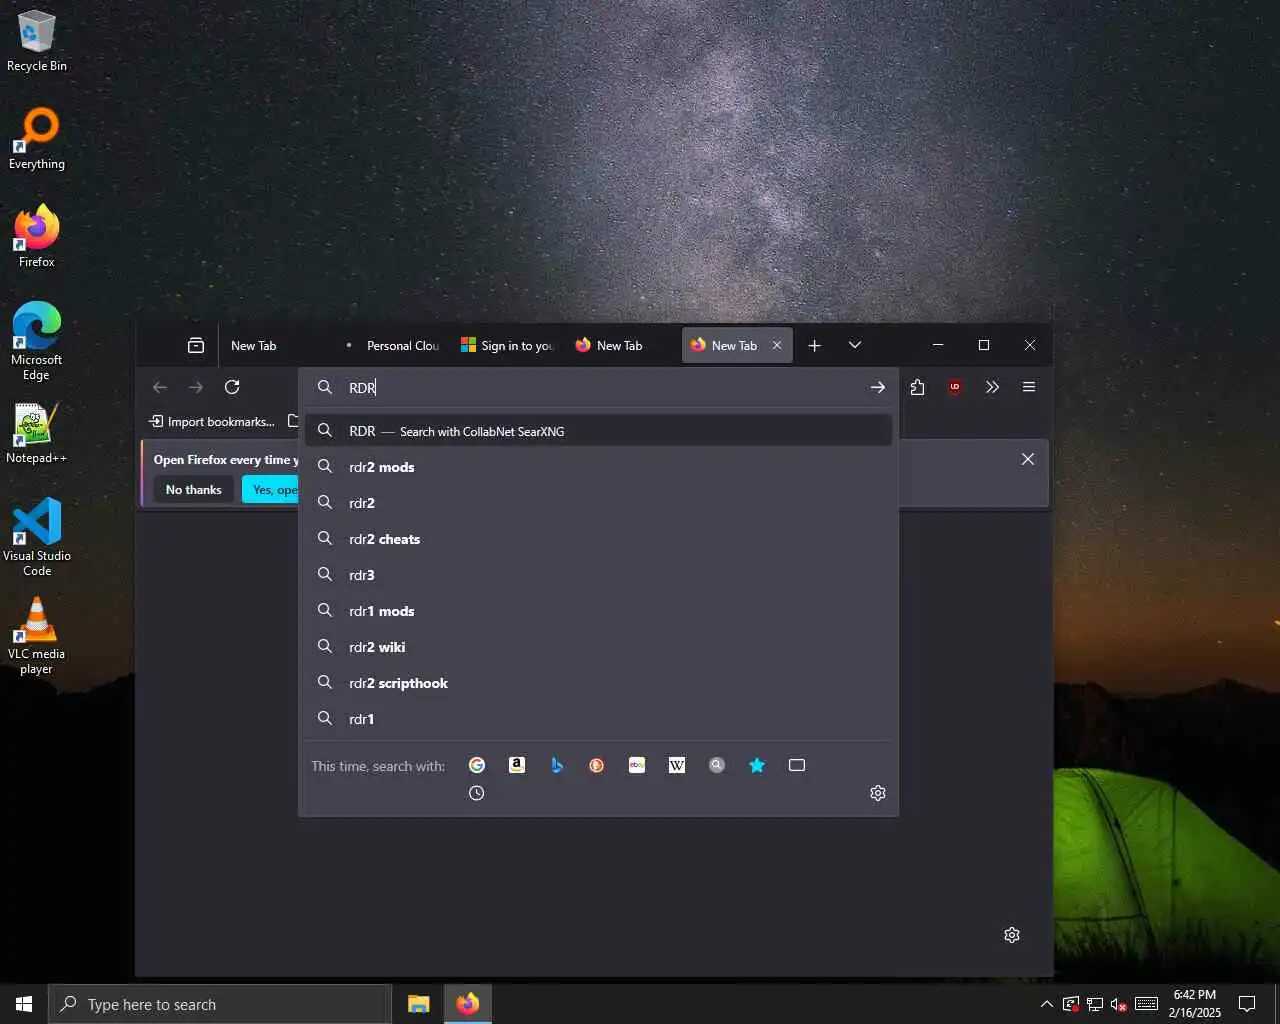Click inside the address bar text field
1280x1024 pixels.
click(600, 387)
